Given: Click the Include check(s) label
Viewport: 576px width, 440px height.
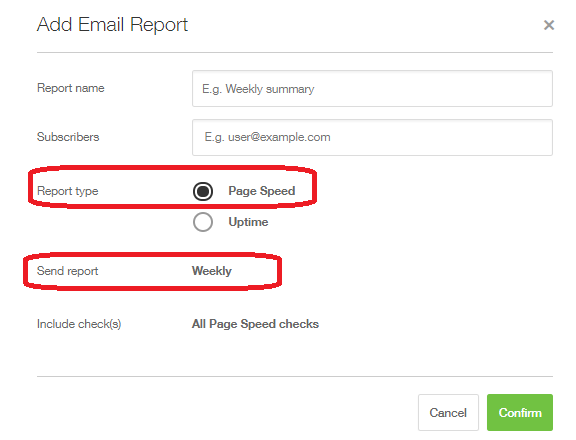Looking at the screenshot, I should pos(79,324).
